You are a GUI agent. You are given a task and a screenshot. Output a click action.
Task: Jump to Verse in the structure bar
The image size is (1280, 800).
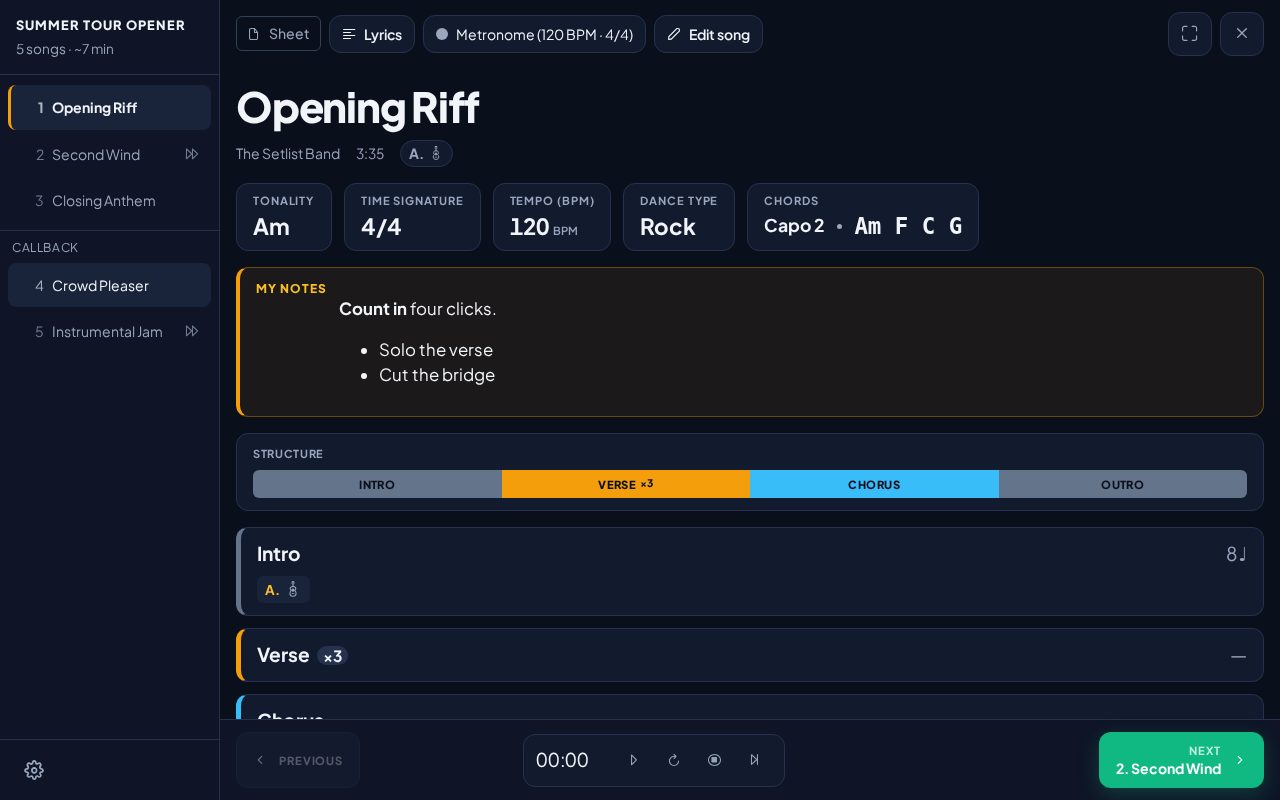coord(626,484)
